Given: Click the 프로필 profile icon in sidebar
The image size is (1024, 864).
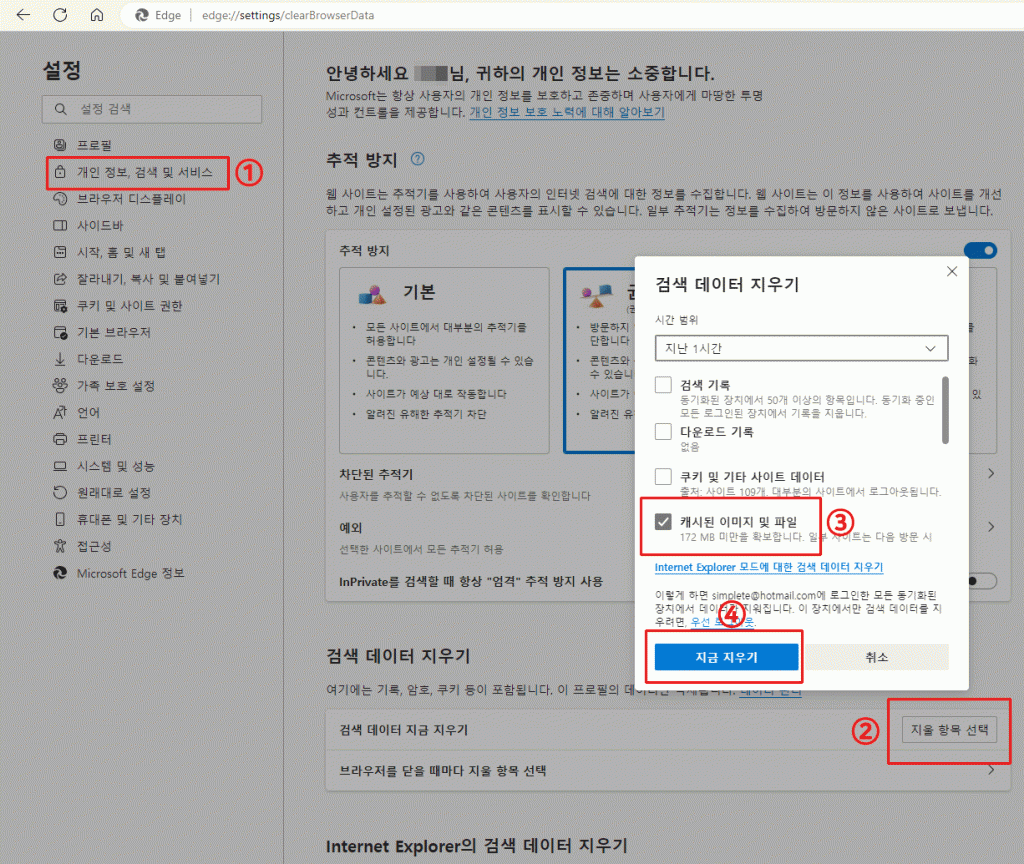Looking at the screenshot, I should tap(60, 146).
